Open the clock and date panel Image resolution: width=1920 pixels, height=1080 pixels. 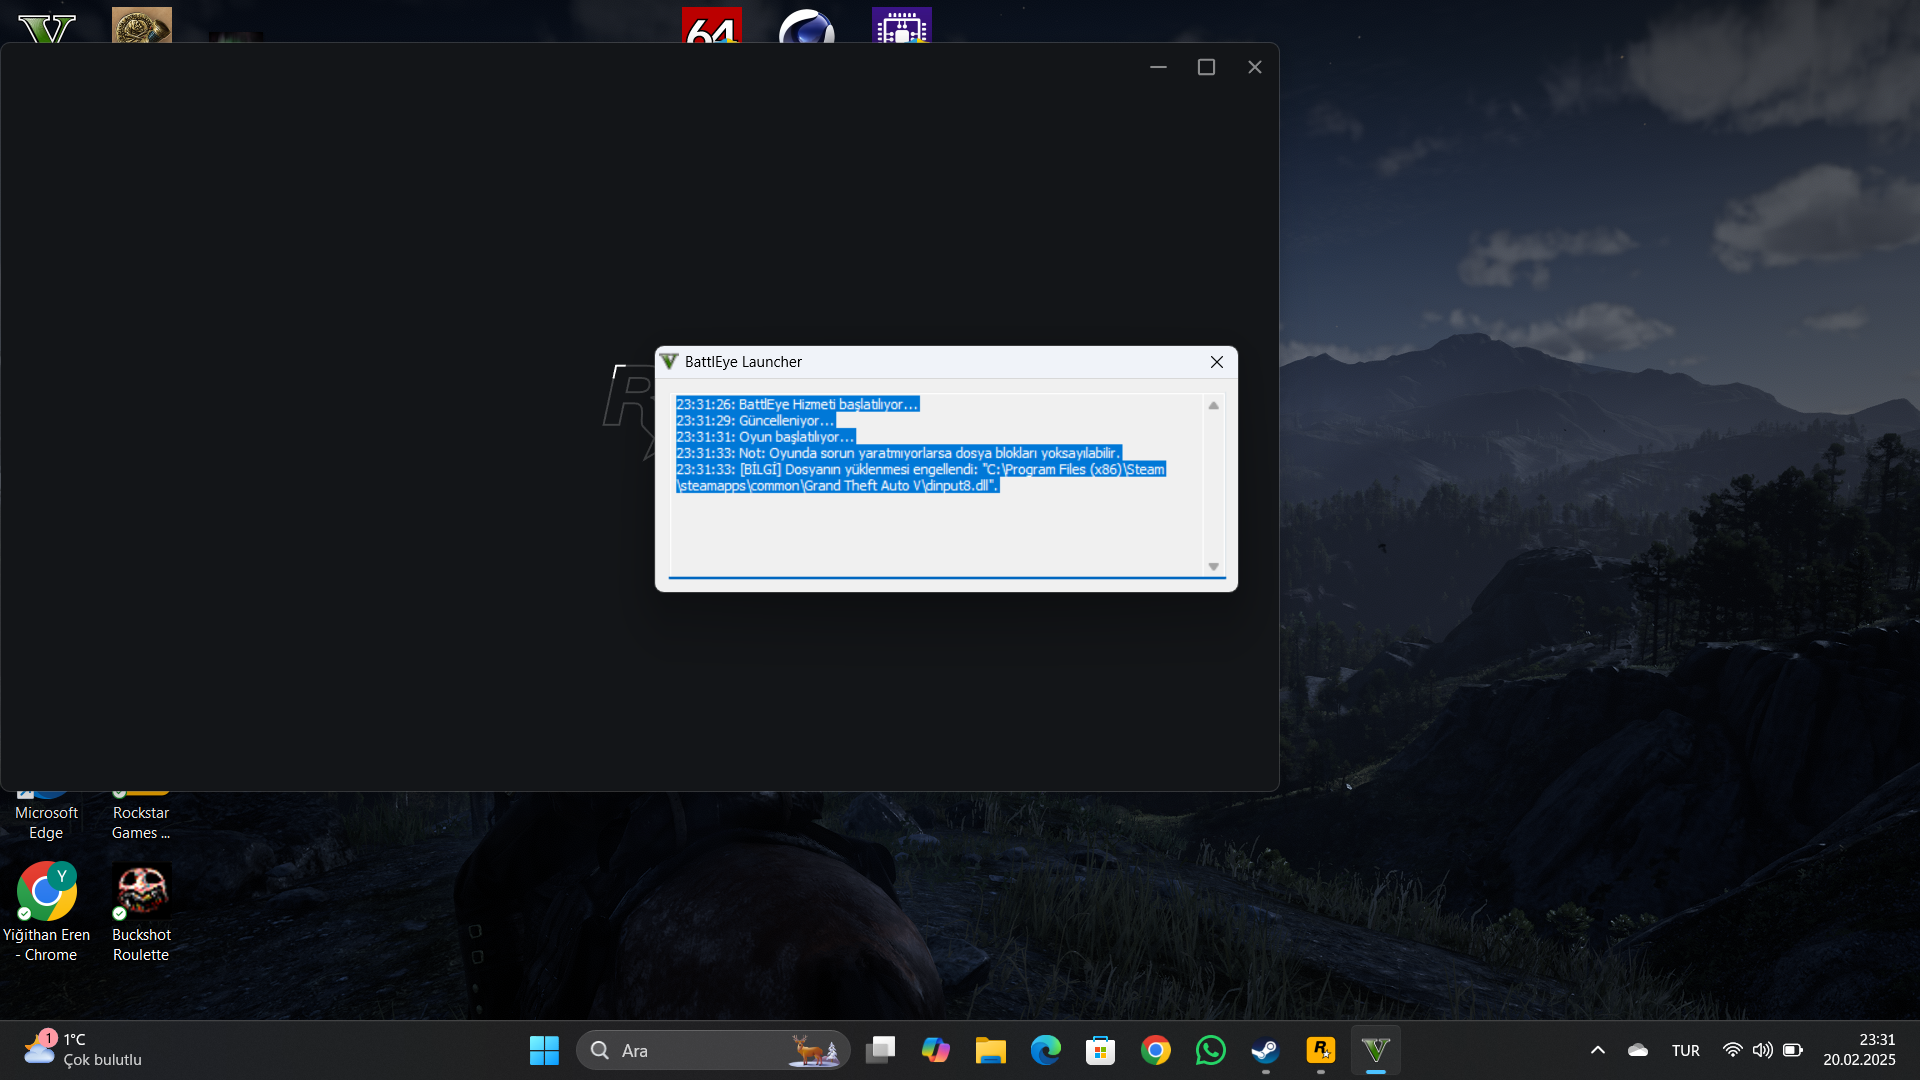(1858, 1050)
